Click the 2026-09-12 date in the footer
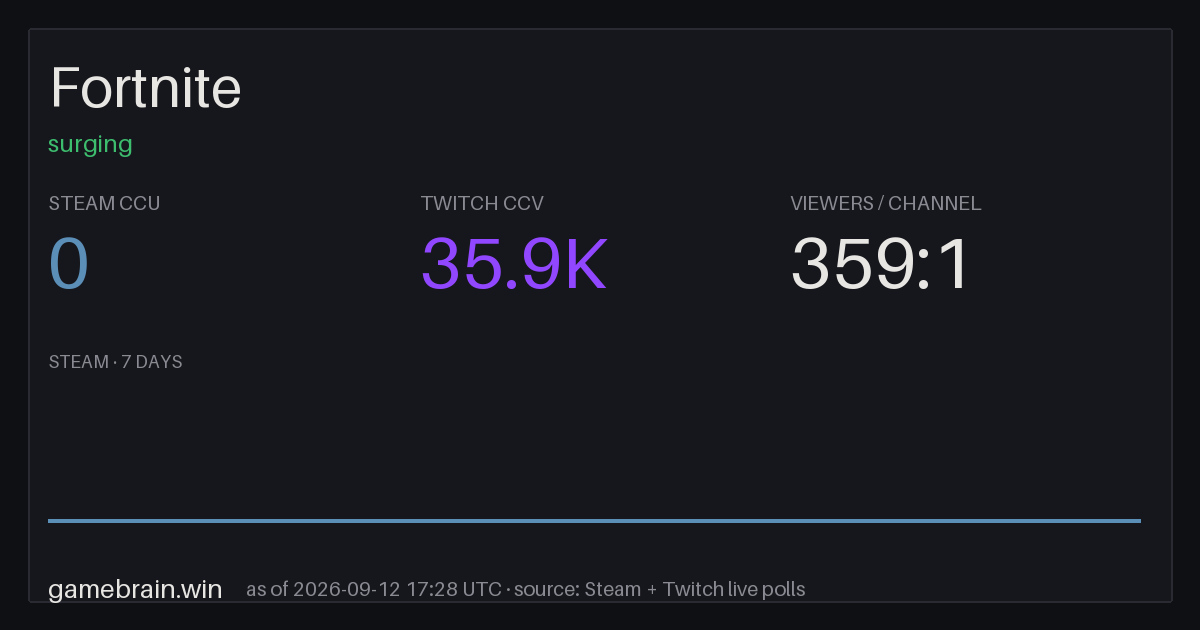 click(x=347, y=589)
